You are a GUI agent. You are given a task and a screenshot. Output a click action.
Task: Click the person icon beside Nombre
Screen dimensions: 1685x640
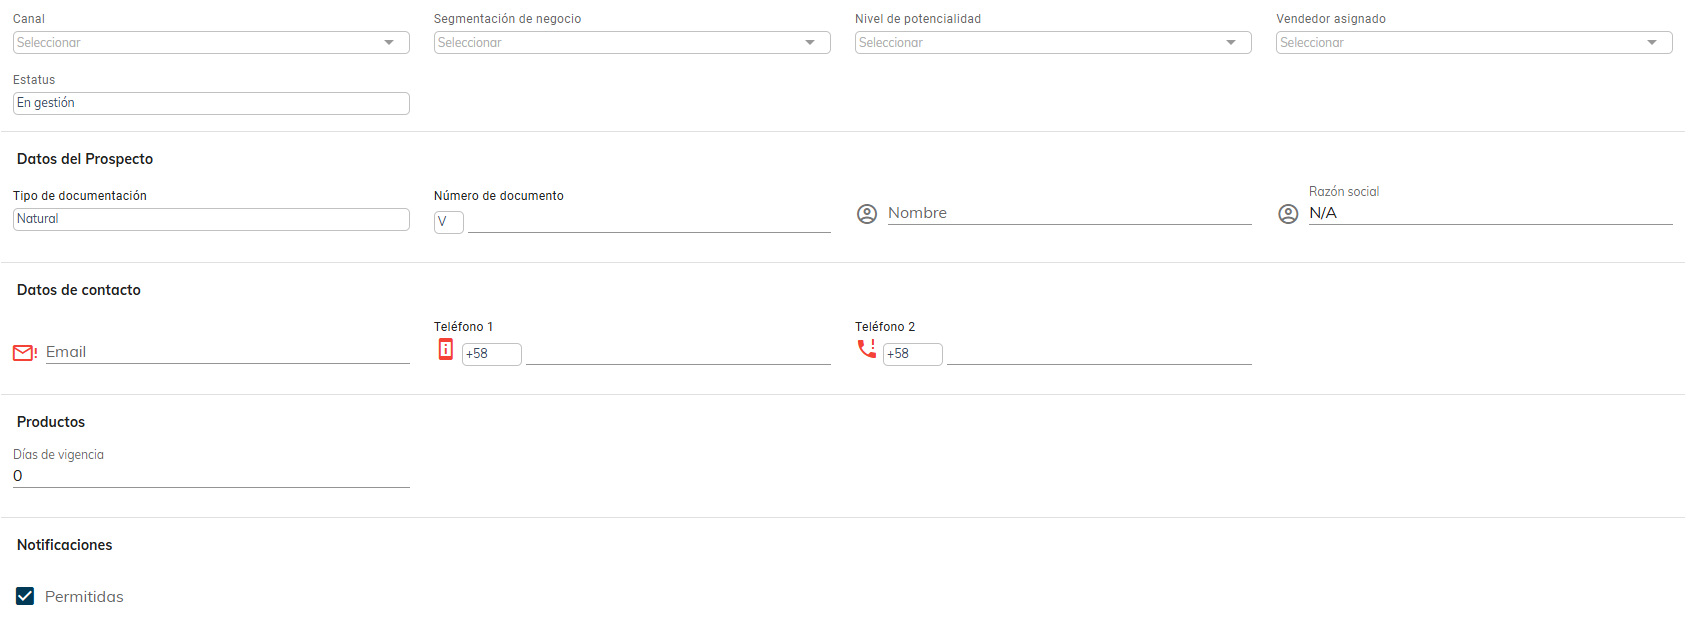[867, 214]
